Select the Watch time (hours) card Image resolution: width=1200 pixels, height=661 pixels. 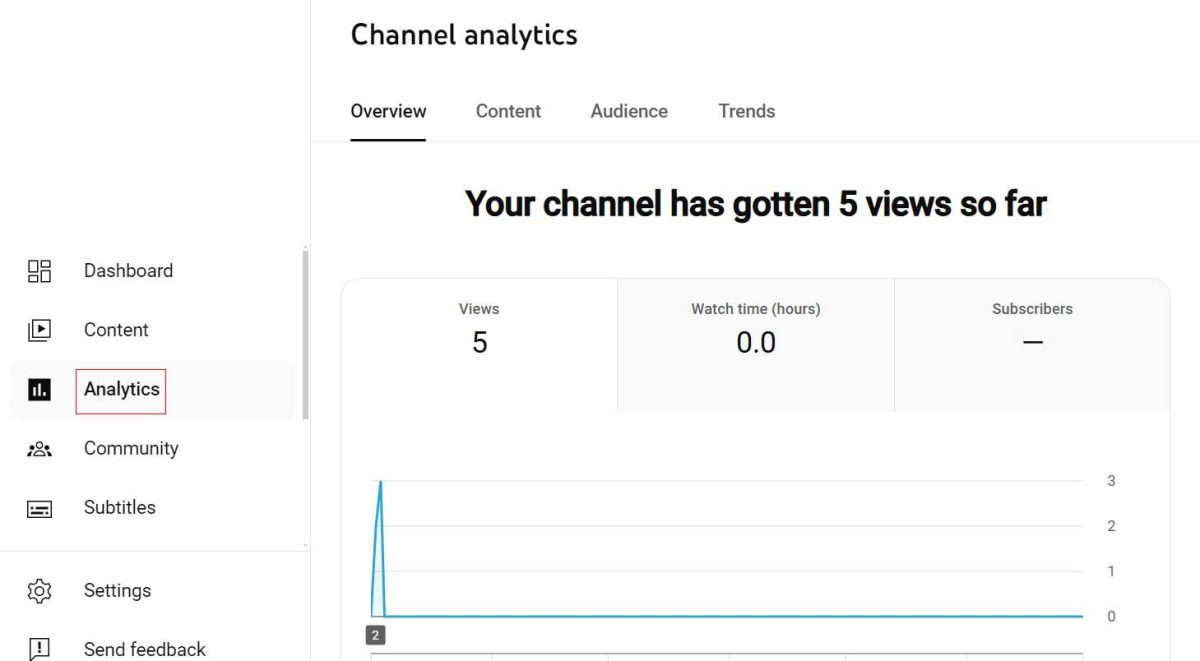click(x=756, y=345)
